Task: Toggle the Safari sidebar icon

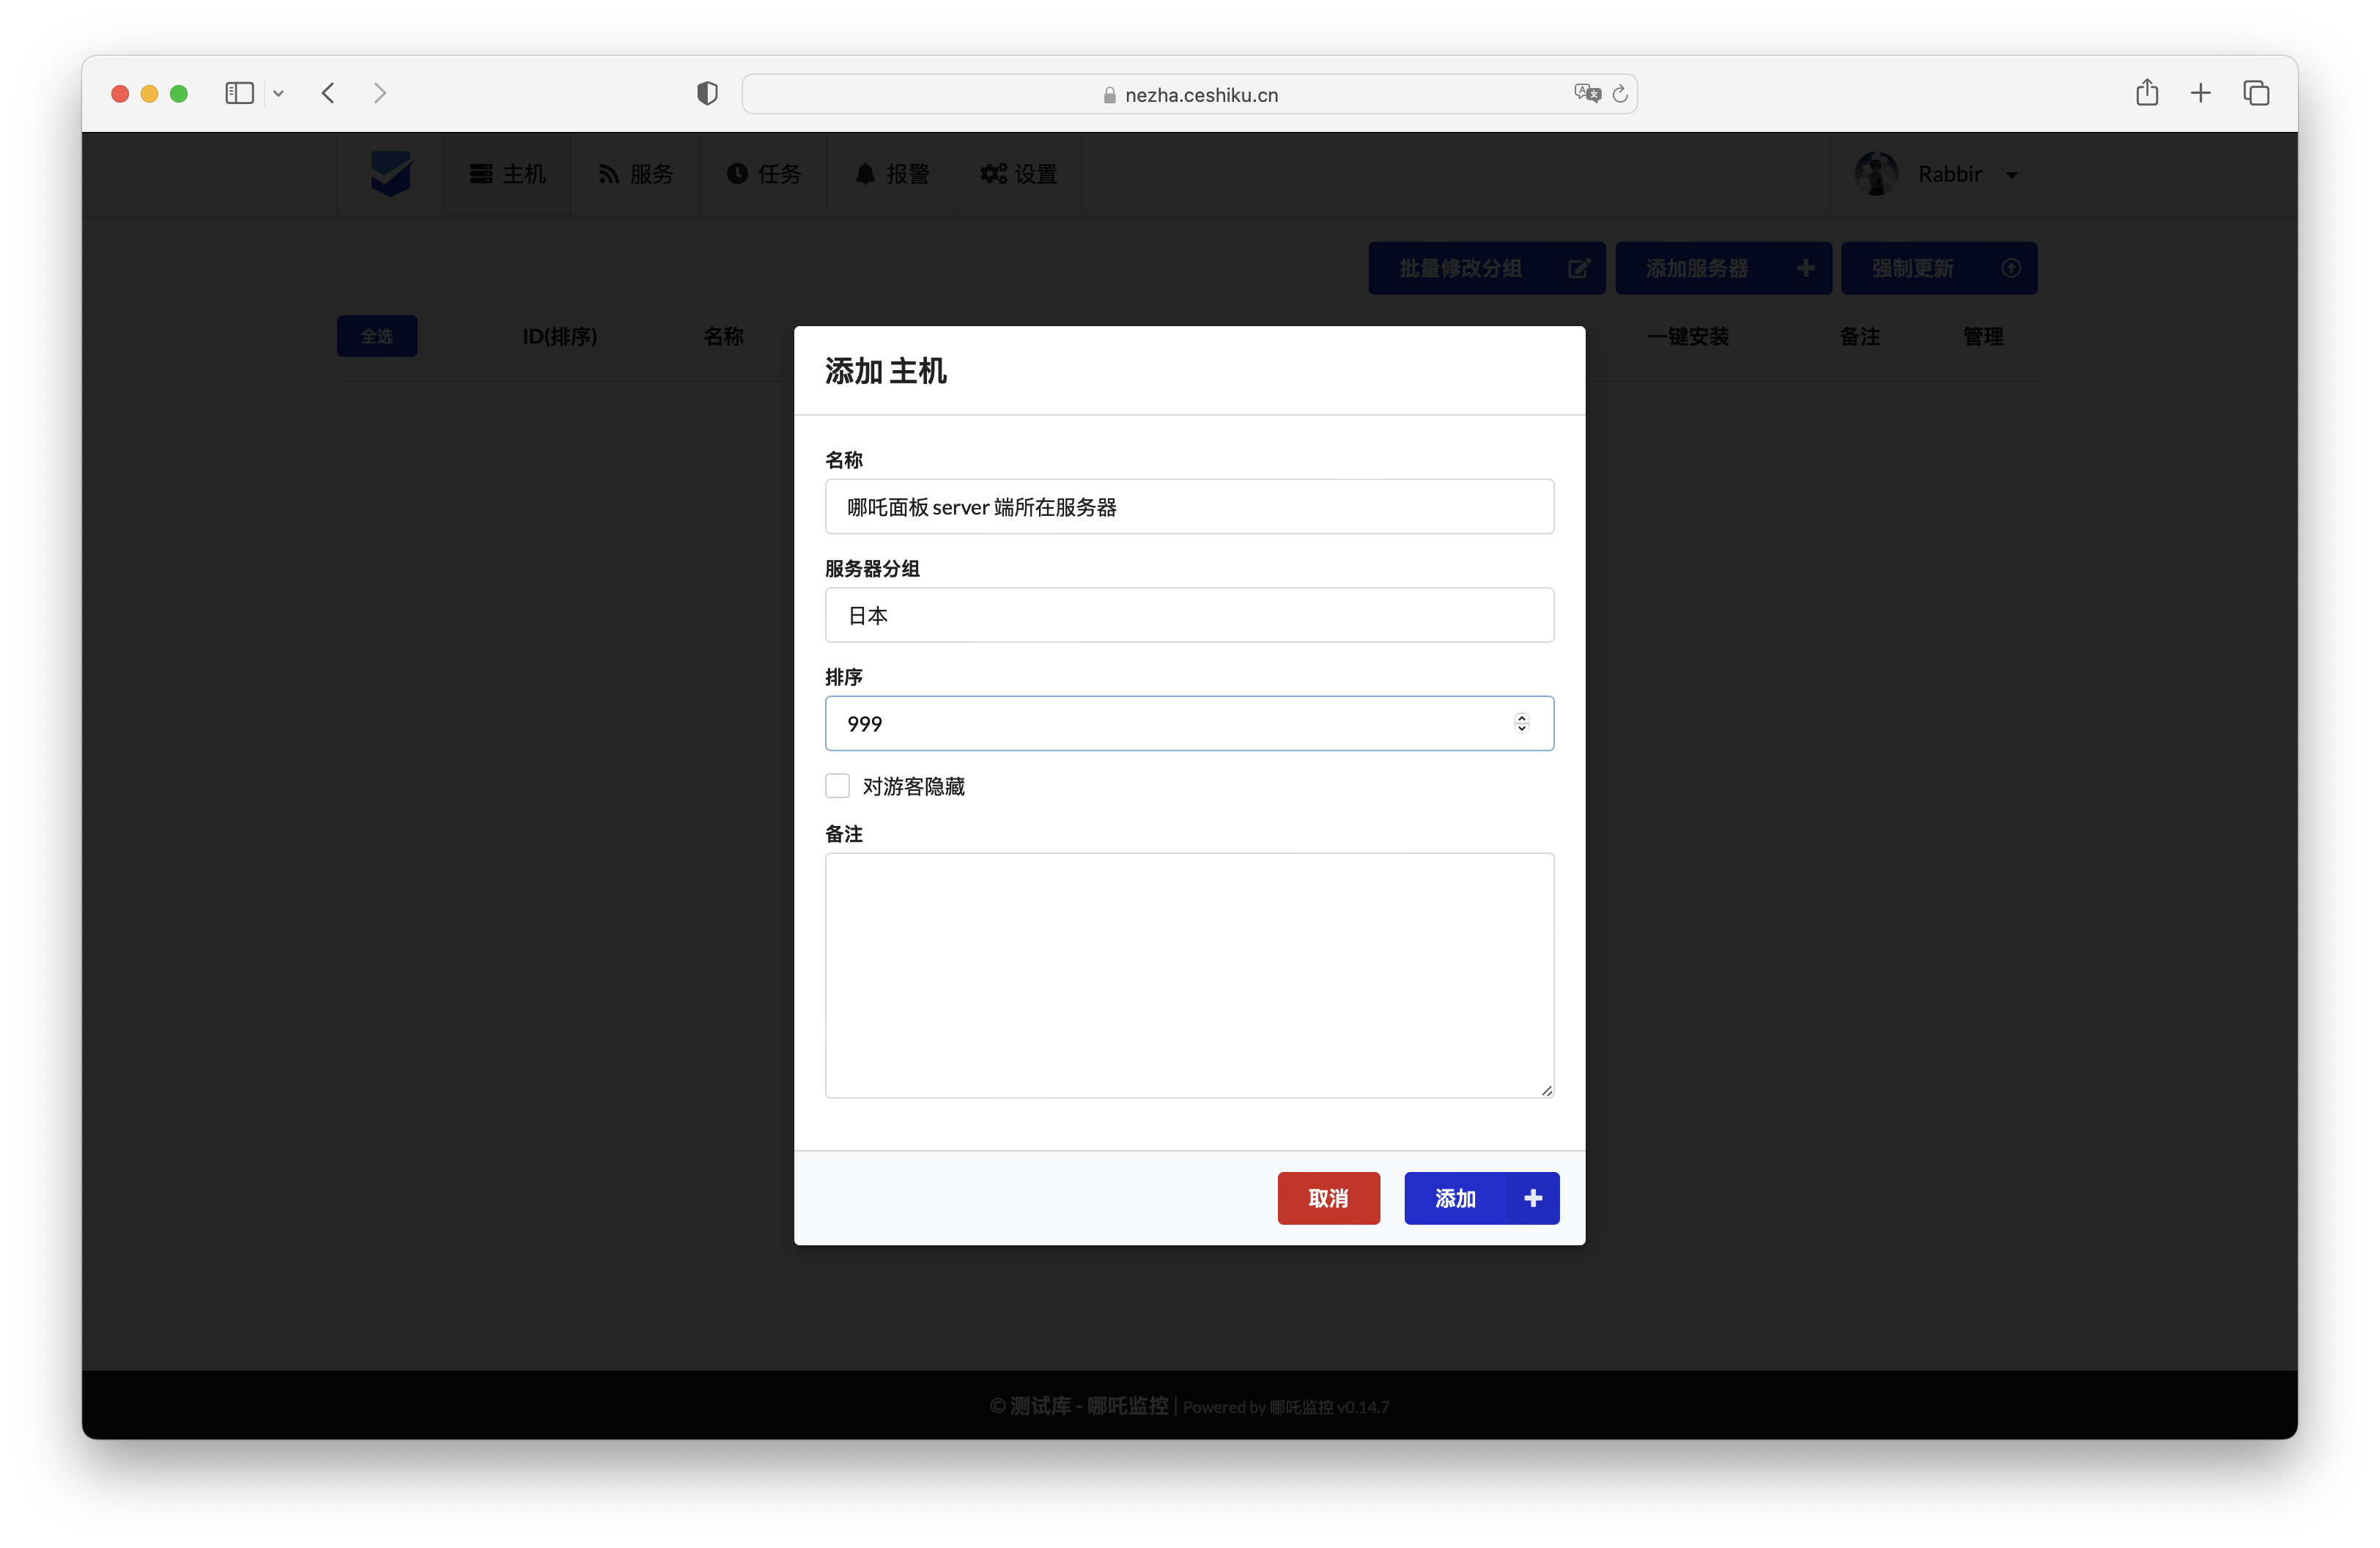Action: tap(239, 93)
